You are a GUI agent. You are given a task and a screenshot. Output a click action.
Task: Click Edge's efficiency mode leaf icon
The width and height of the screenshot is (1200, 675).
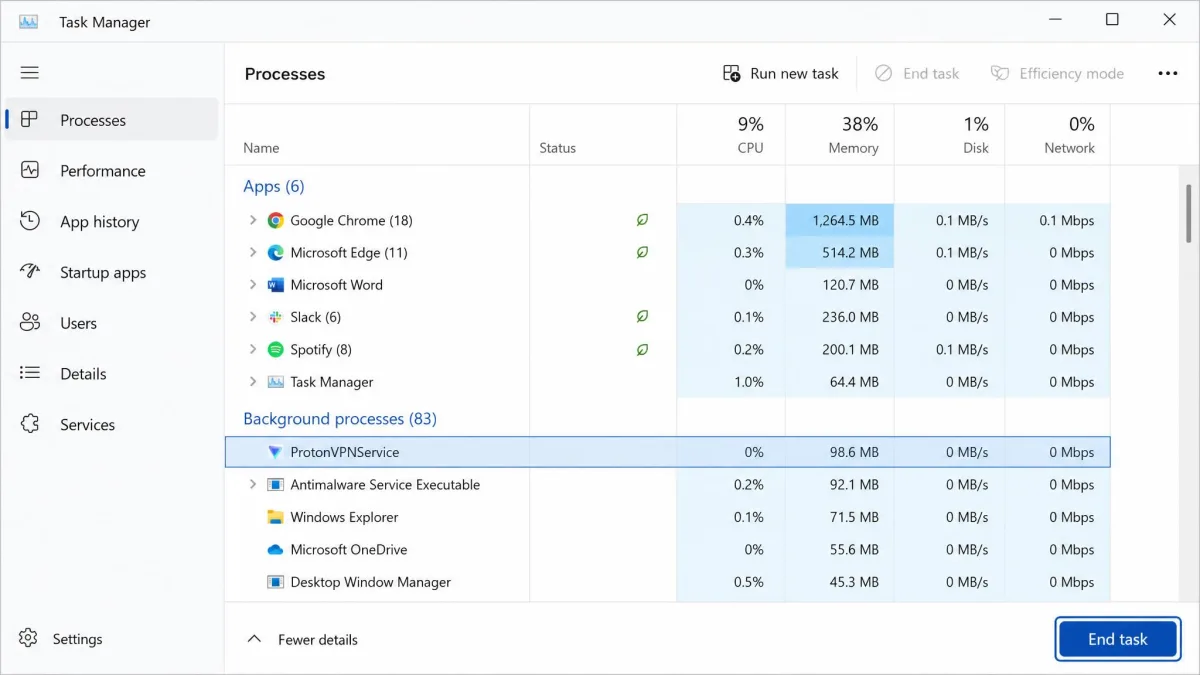point(642,253)
